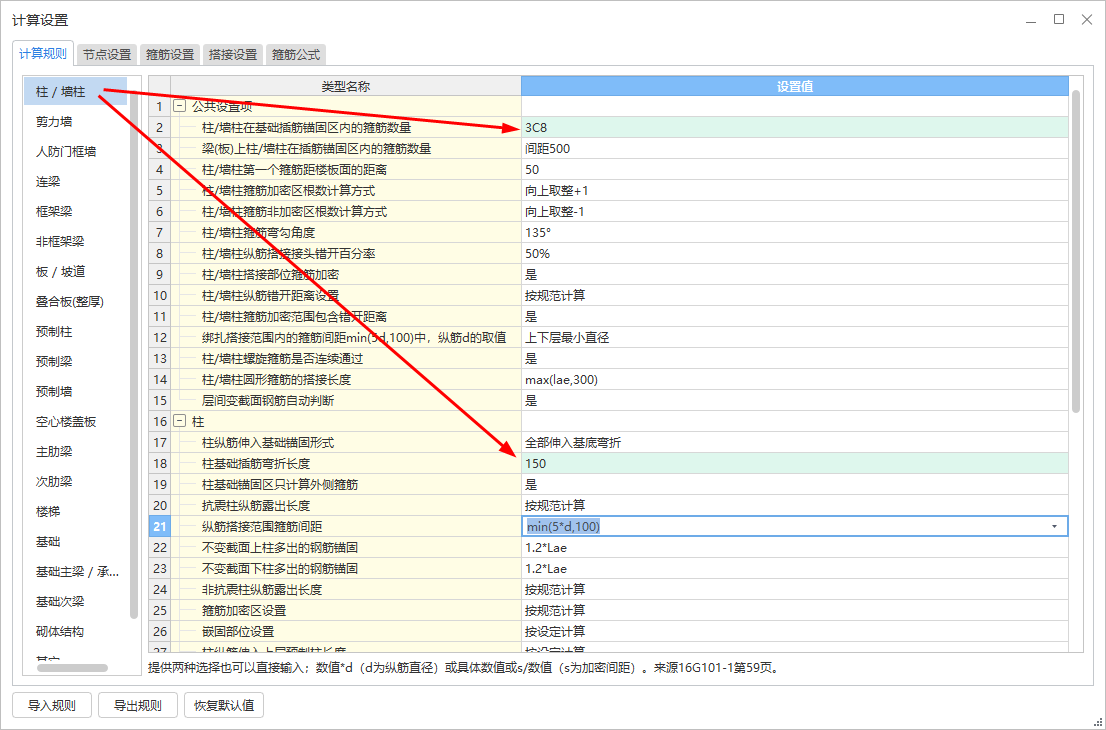Click the 间距500 value cell

pos(795,149)
